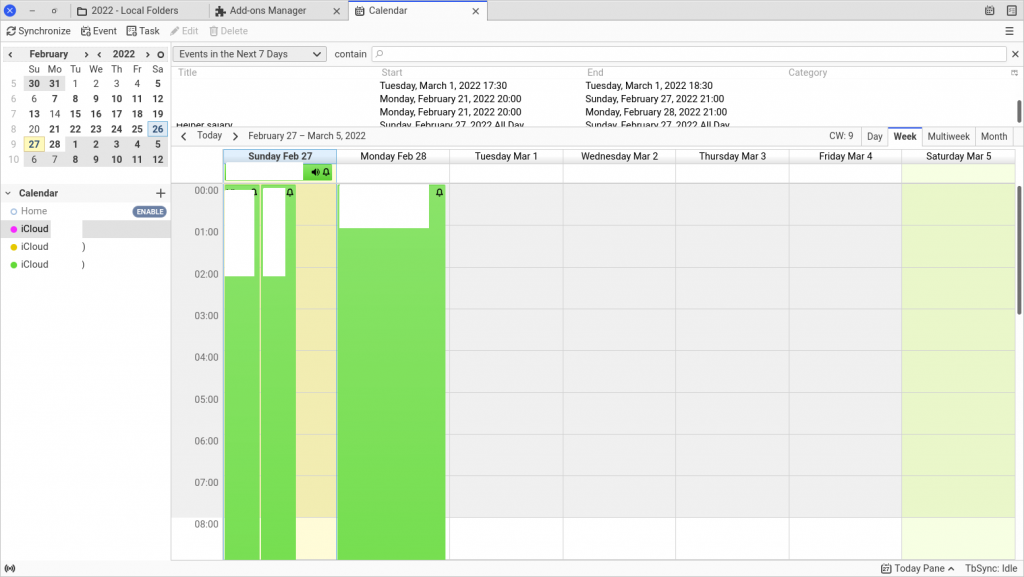Open the Add-ons Manager tab
Image resolution: width=1024 pixels, height=577 pixels.
coord(265,11)
